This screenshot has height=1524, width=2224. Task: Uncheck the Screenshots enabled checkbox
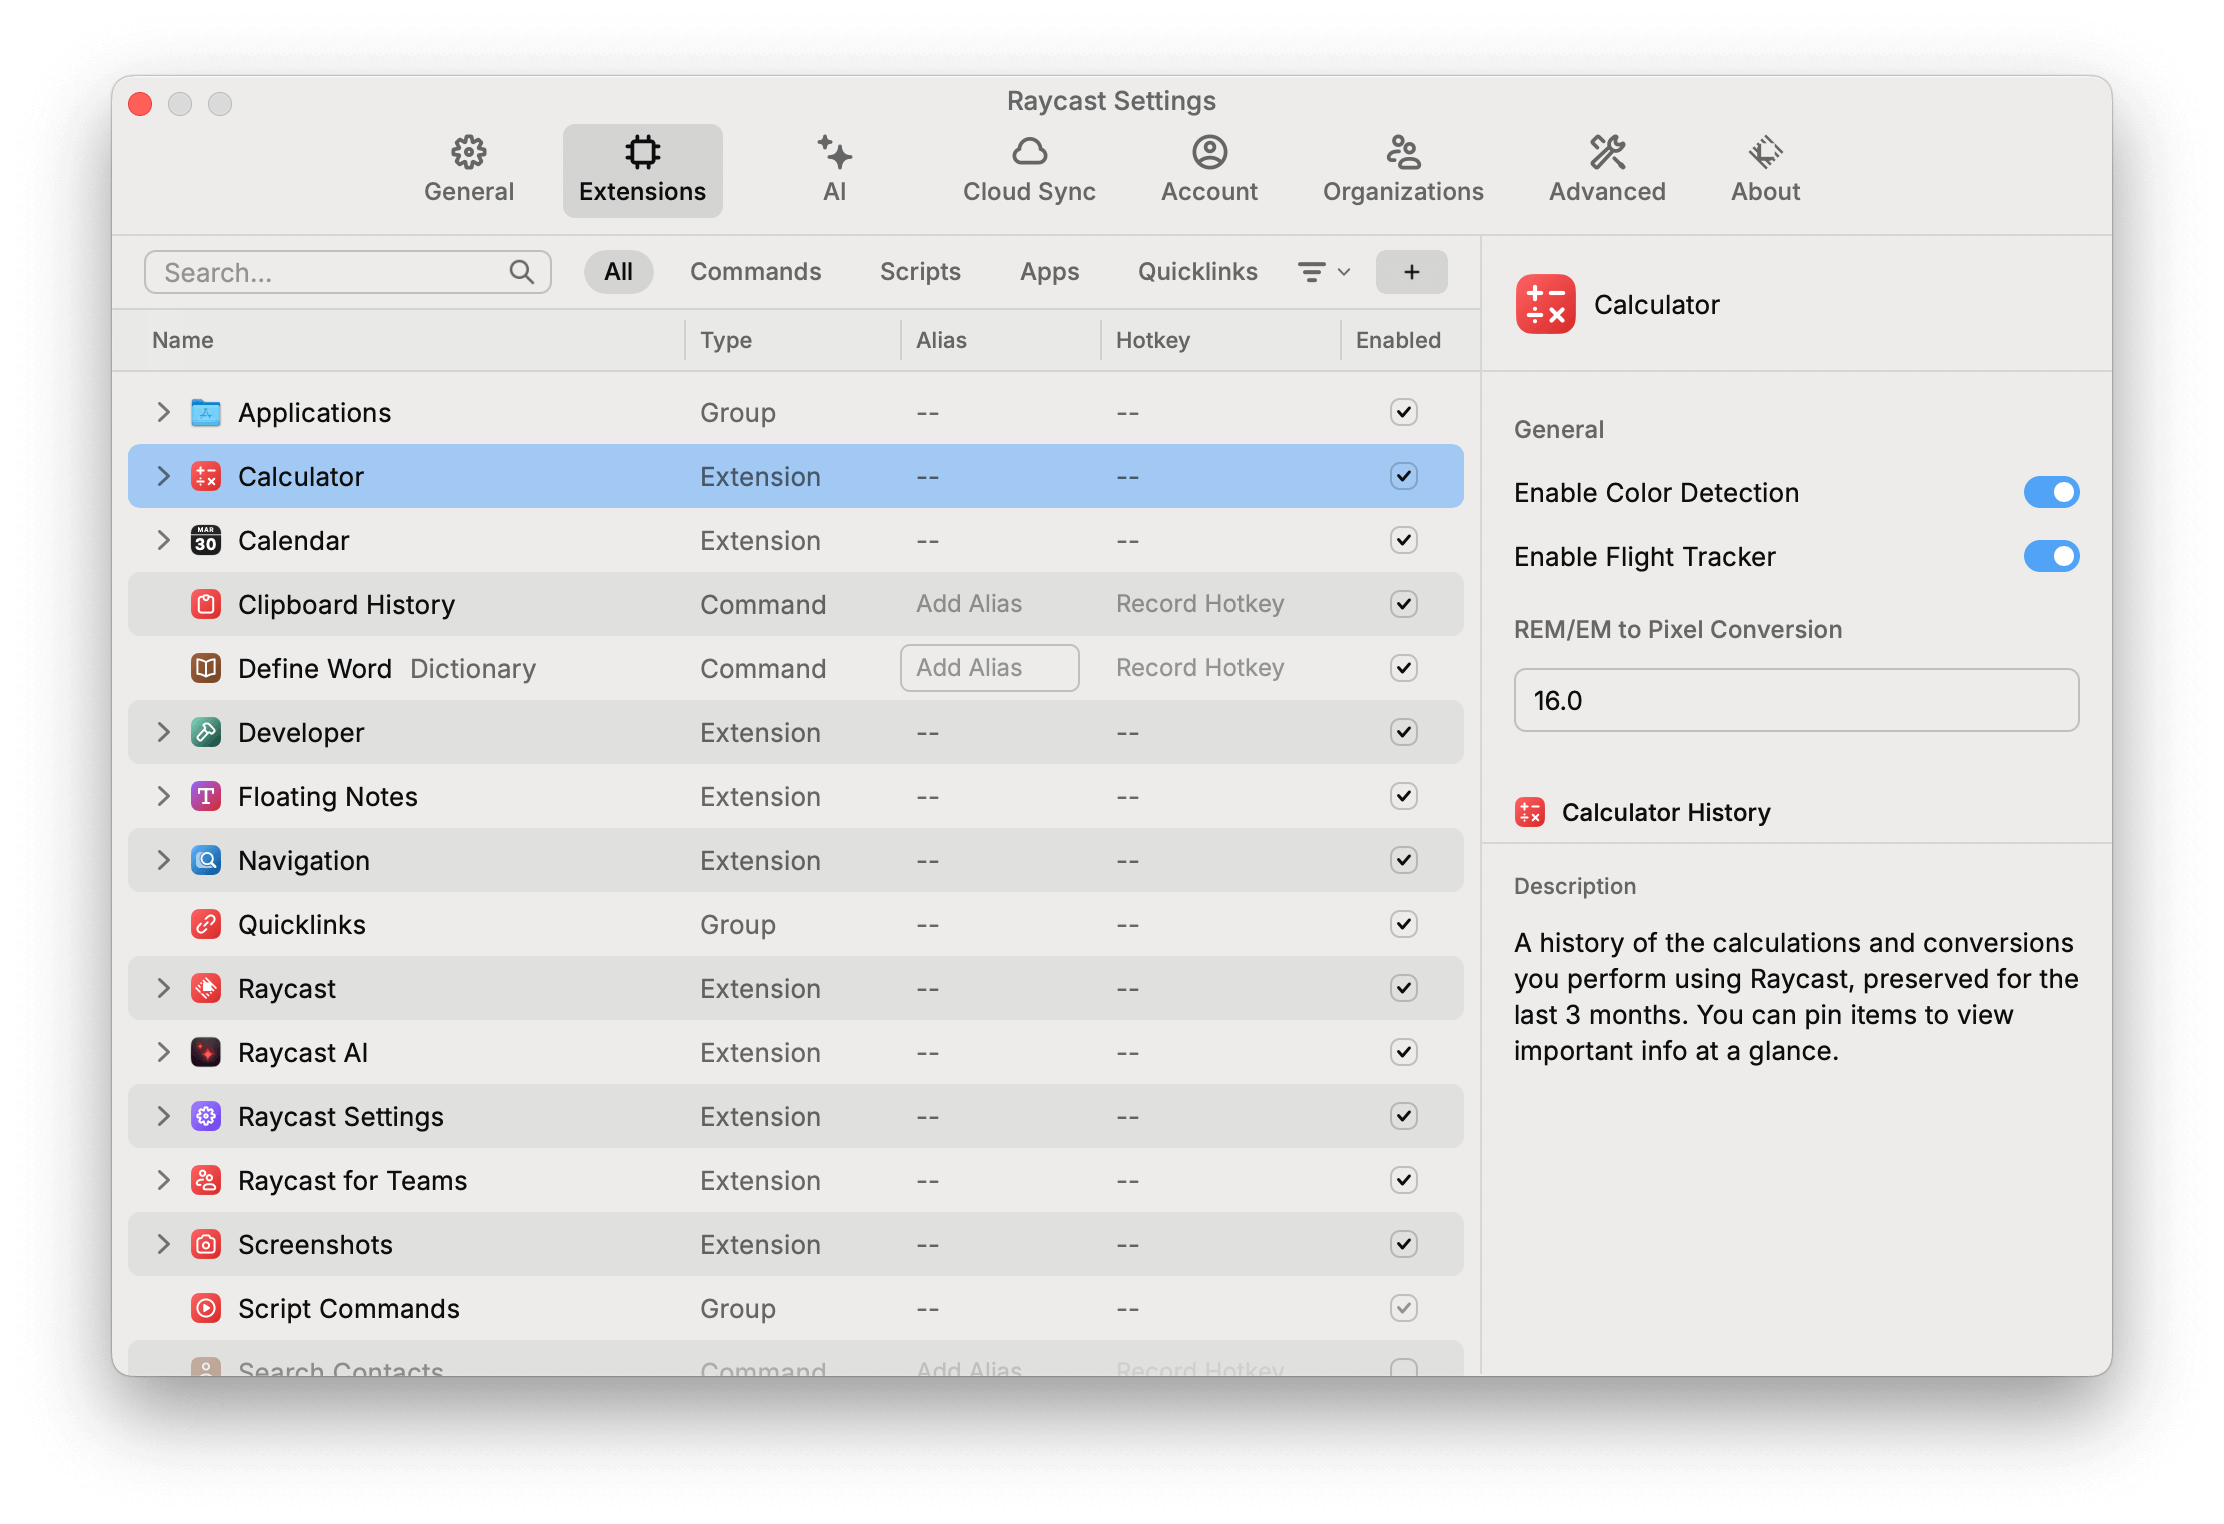click(1404, 1244)
